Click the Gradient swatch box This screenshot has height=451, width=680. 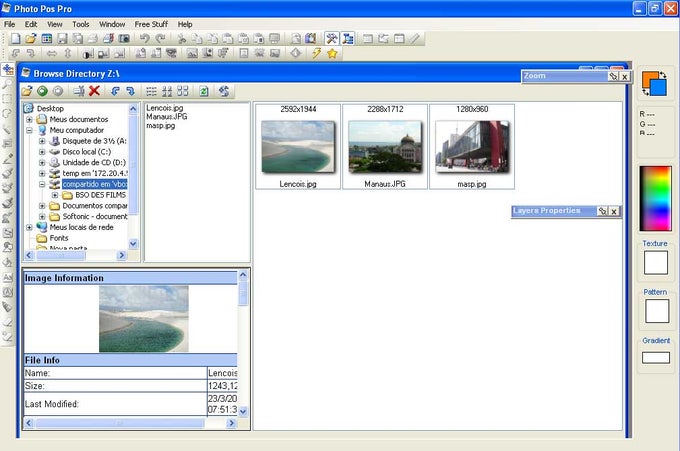click(x=656, y=357)
